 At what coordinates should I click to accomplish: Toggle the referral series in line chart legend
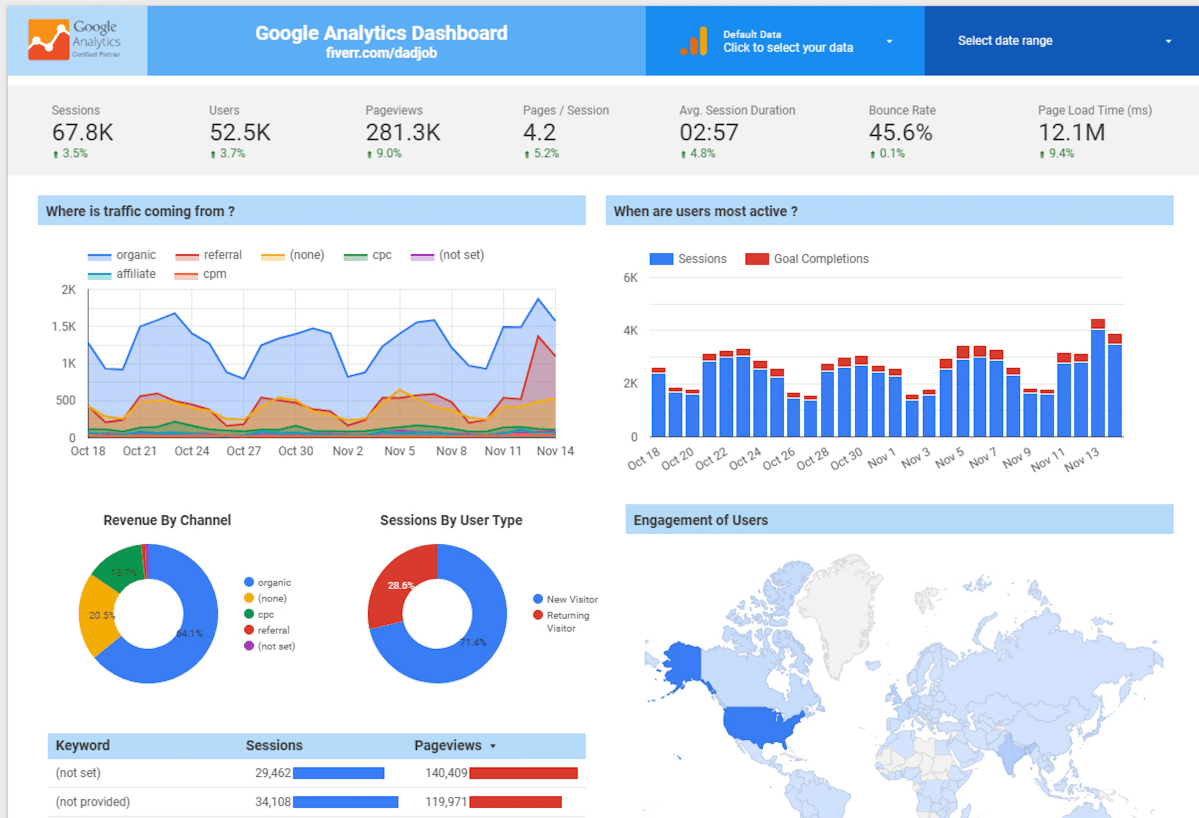pyautogui.click(x=187, y=256)
